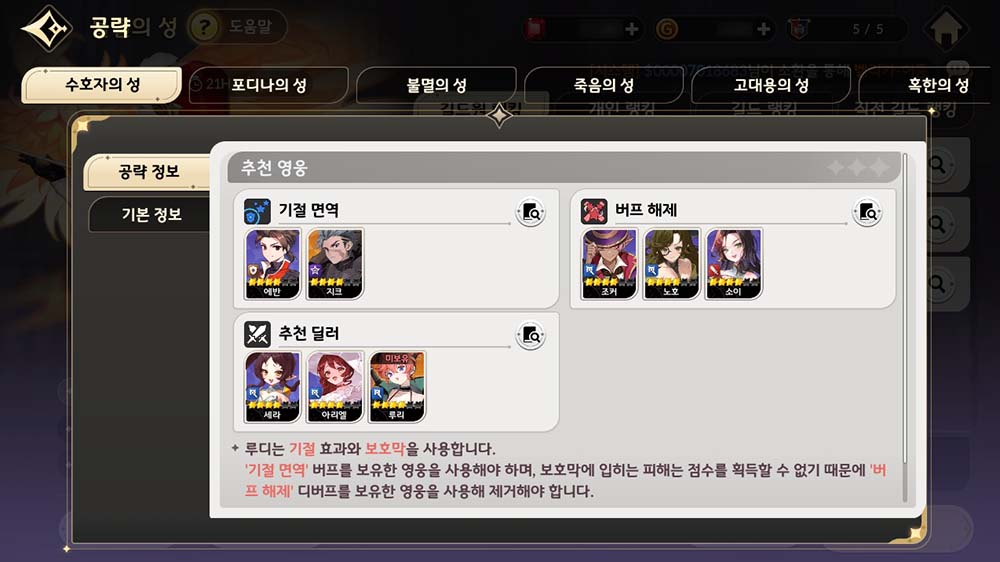Open the 포디나의 성 tab
Screen dimensions: 1000x562
coord(268,85)
